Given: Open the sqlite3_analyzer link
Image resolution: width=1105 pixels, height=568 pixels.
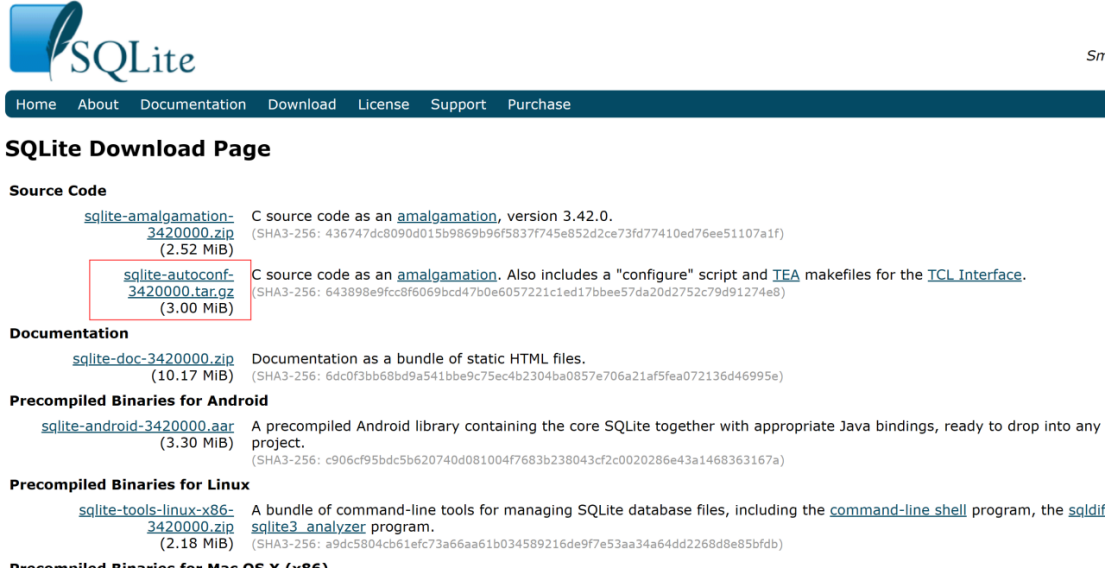Looking at the screenshot, I should (309, 526).
